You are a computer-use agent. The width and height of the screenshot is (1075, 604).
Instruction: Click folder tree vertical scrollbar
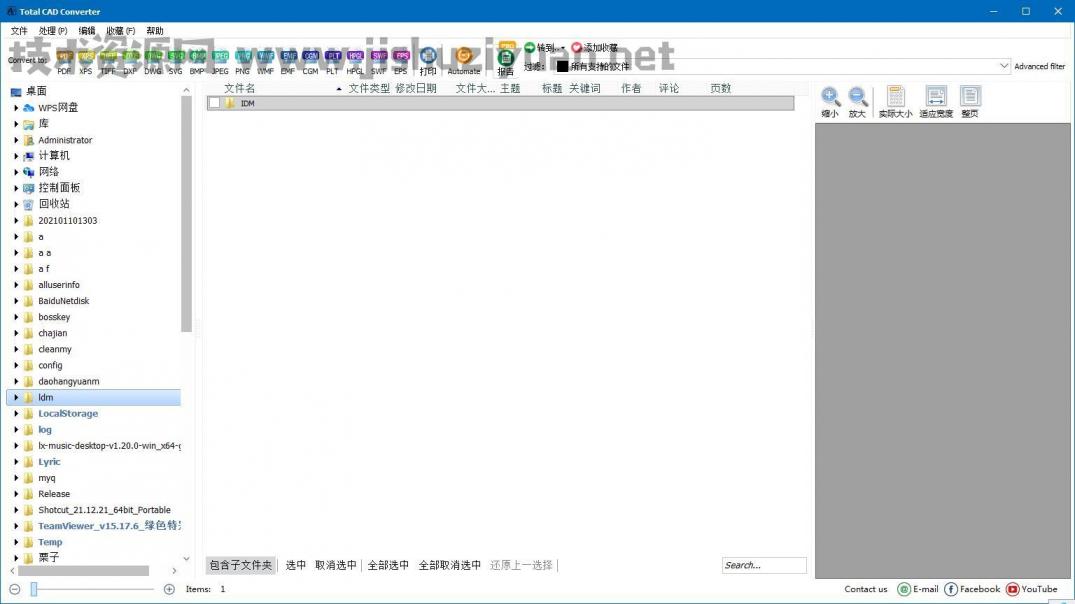(x=186, y=214)
